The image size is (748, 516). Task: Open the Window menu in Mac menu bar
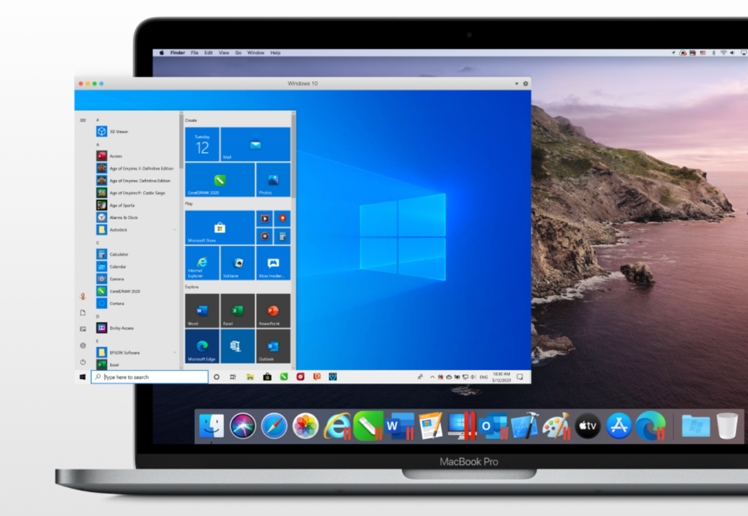click(256, 53)
